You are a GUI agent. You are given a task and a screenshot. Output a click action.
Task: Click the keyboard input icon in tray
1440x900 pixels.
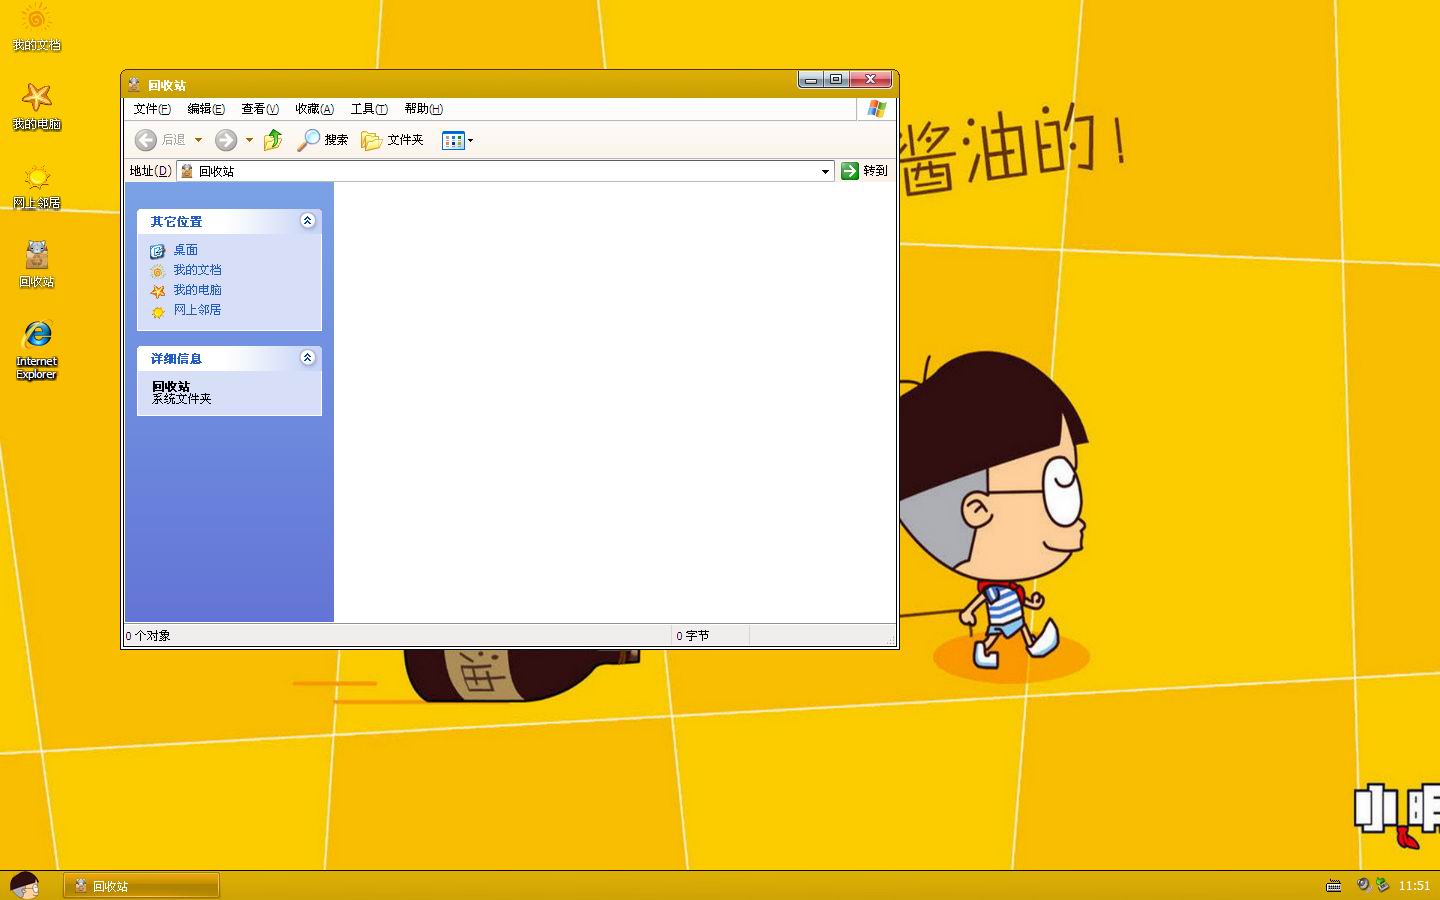pos(1333,886)
